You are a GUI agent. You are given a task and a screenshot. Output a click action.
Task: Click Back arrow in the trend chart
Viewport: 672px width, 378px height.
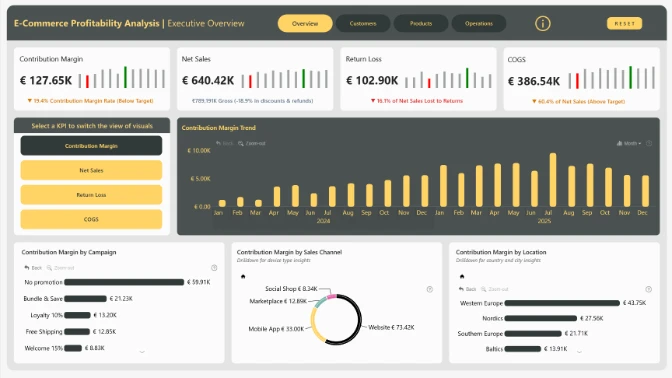tap(225, 143)
